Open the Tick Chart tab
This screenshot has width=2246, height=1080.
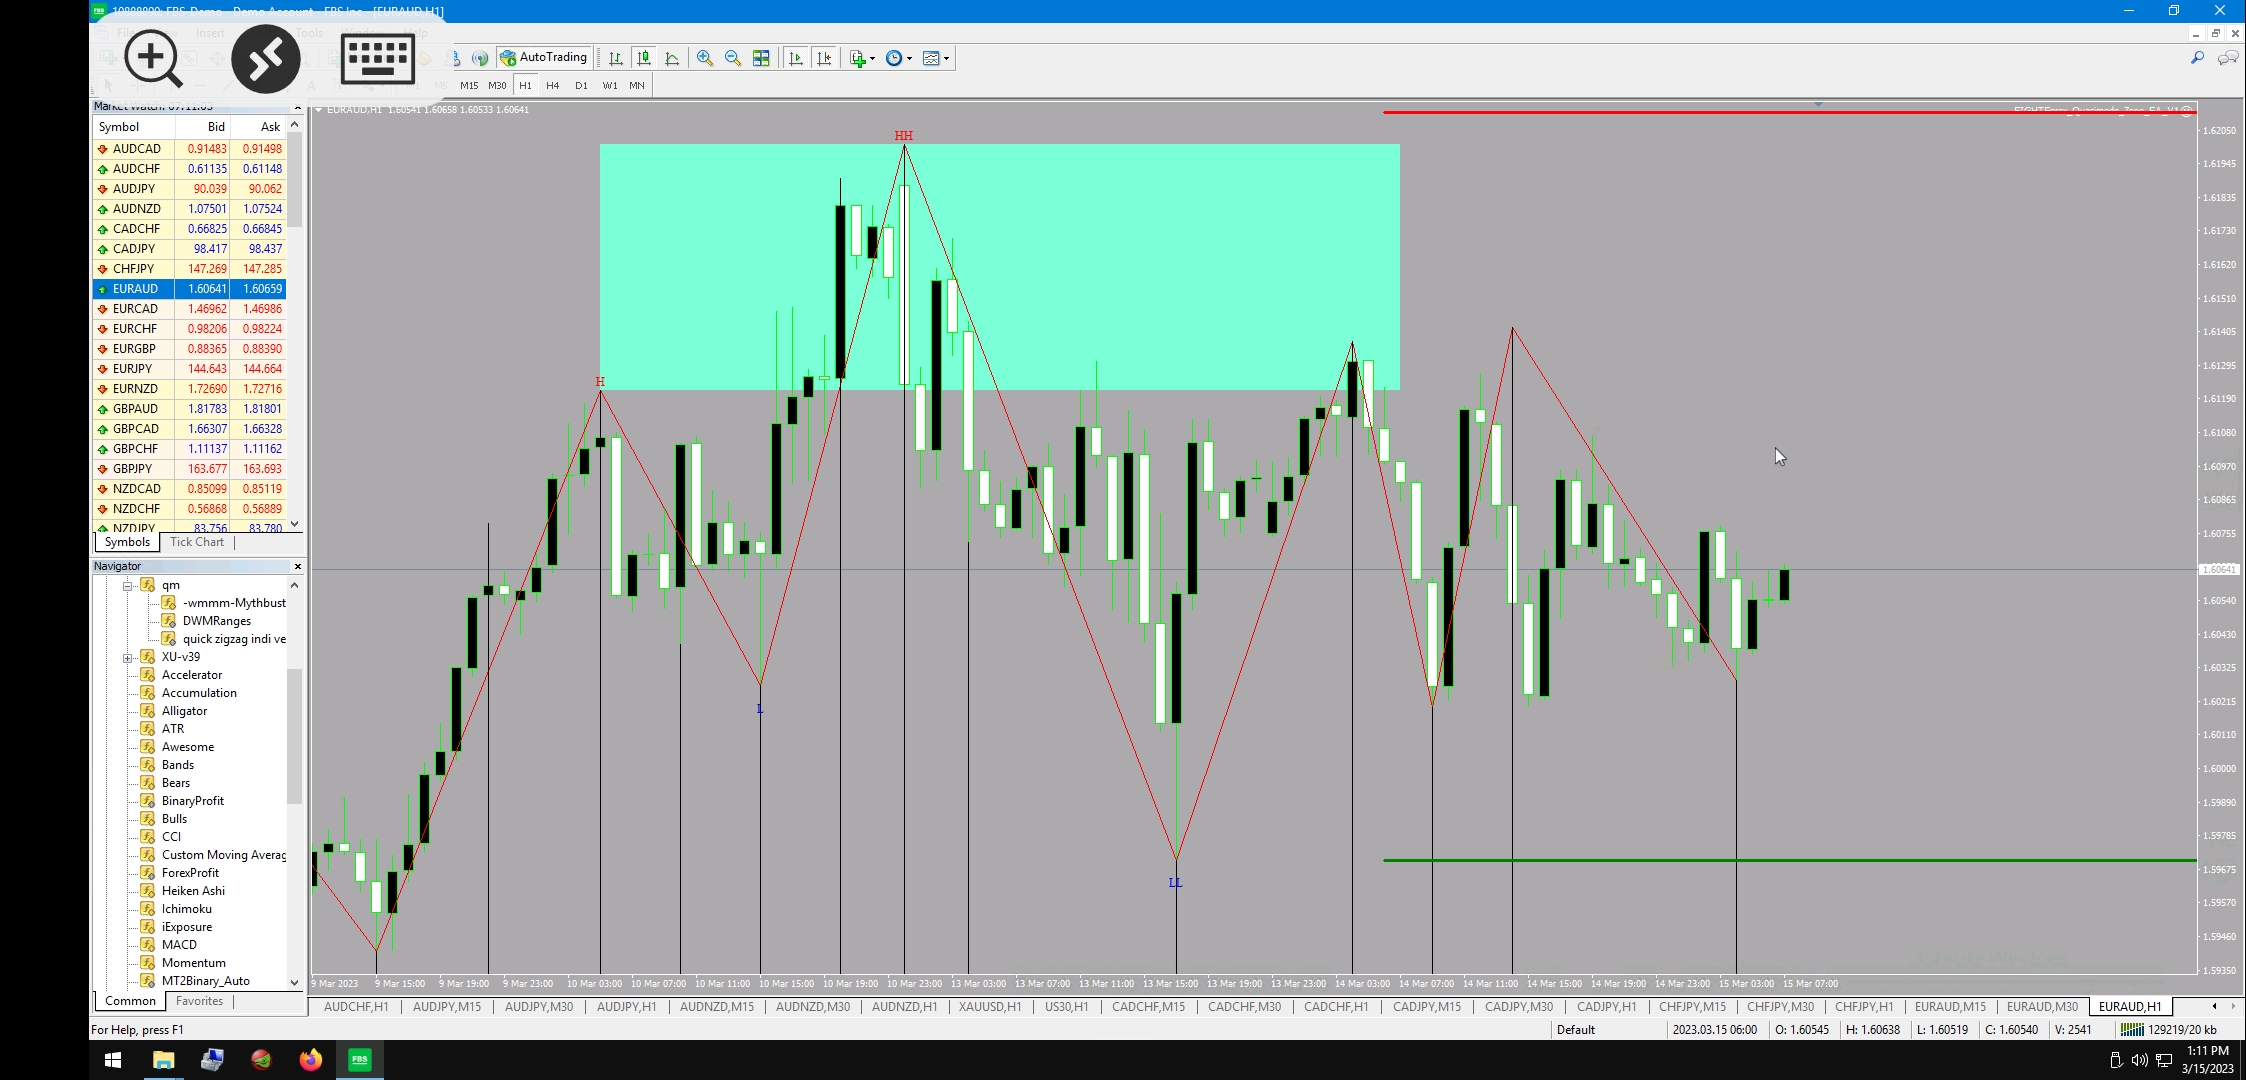click(x=197, y=542)
